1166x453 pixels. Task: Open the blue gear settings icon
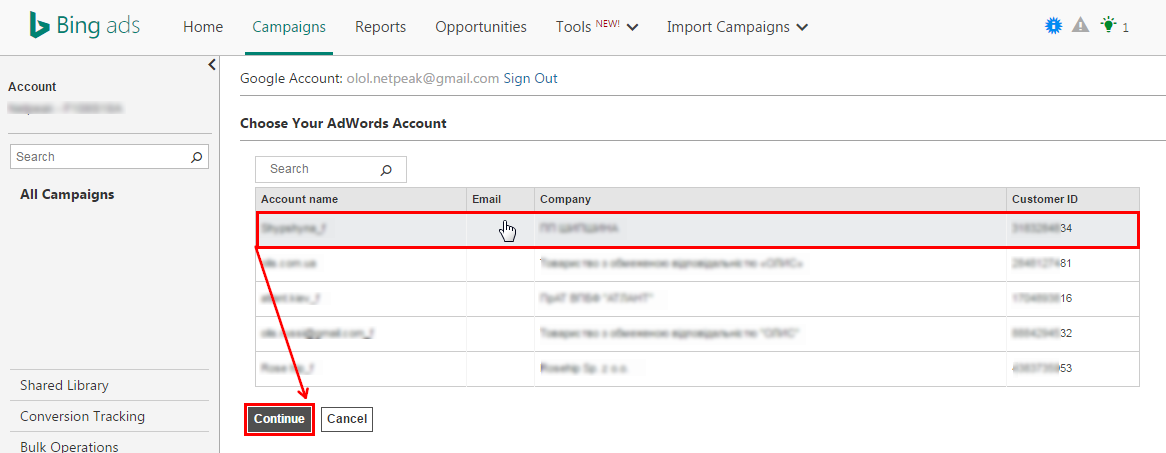[x=1052, y=26]
